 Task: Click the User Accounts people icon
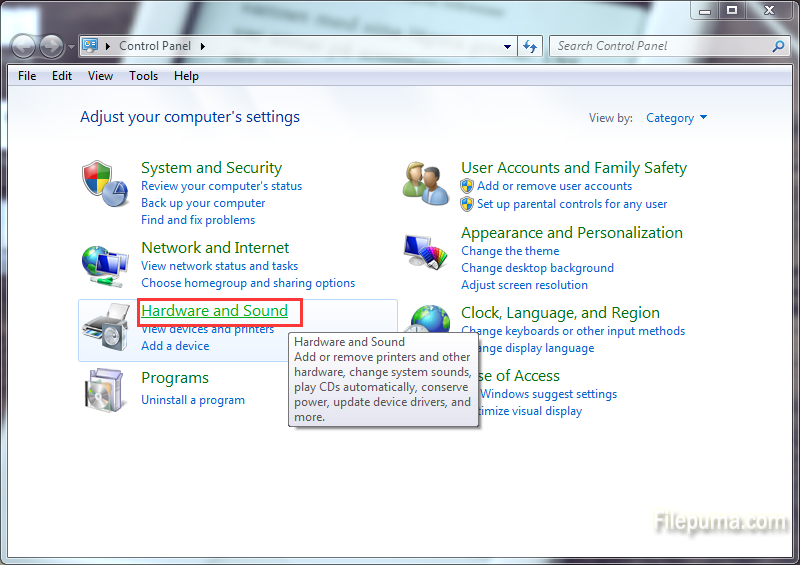coord(426,183)
